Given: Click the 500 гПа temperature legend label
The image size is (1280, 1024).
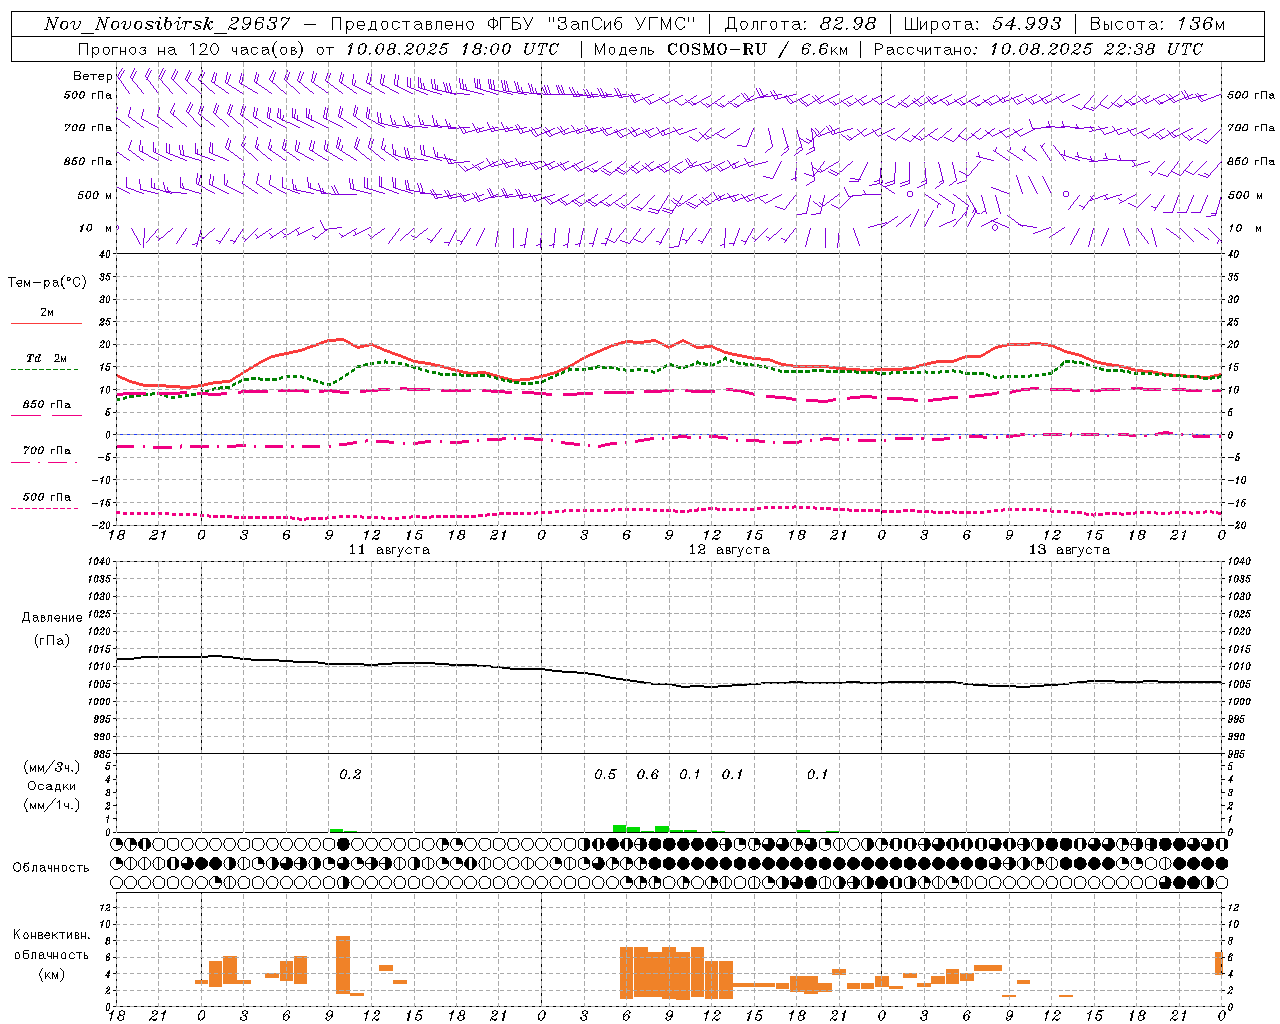Looking at the screenshot, I should pos(47,496).
